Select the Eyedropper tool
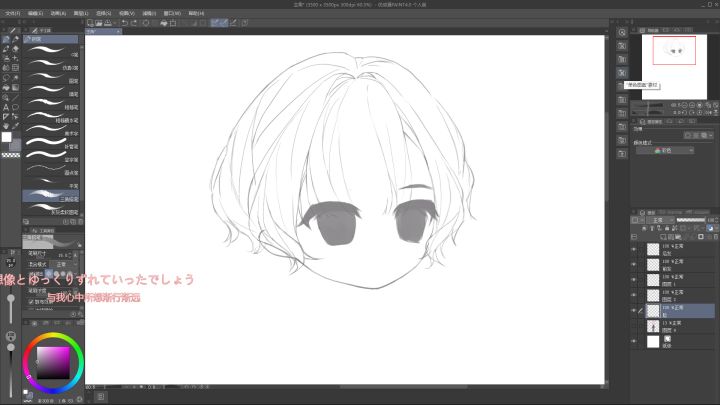Viewport: 720px width, 405px height. click(x=15, y=126)
